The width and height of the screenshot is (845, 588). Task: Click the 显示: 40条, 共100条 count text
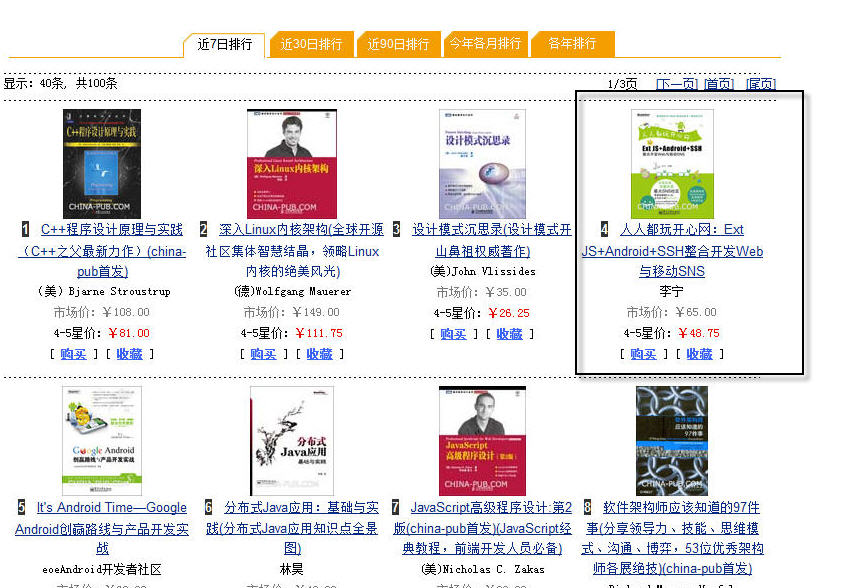[60, 84]
